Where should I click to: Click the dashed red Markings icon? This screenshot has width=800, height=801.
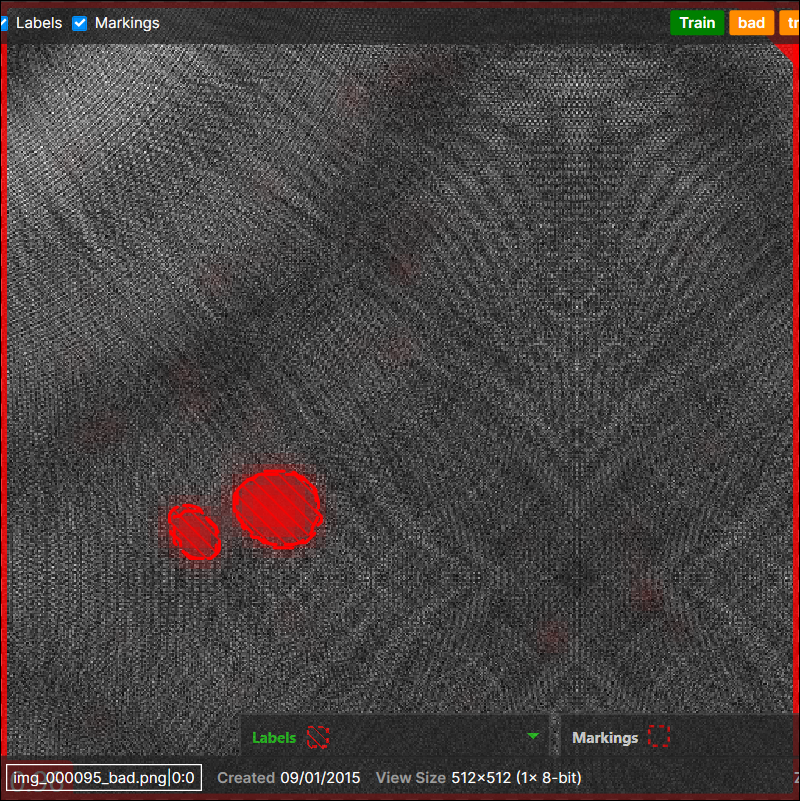(658, 738)
